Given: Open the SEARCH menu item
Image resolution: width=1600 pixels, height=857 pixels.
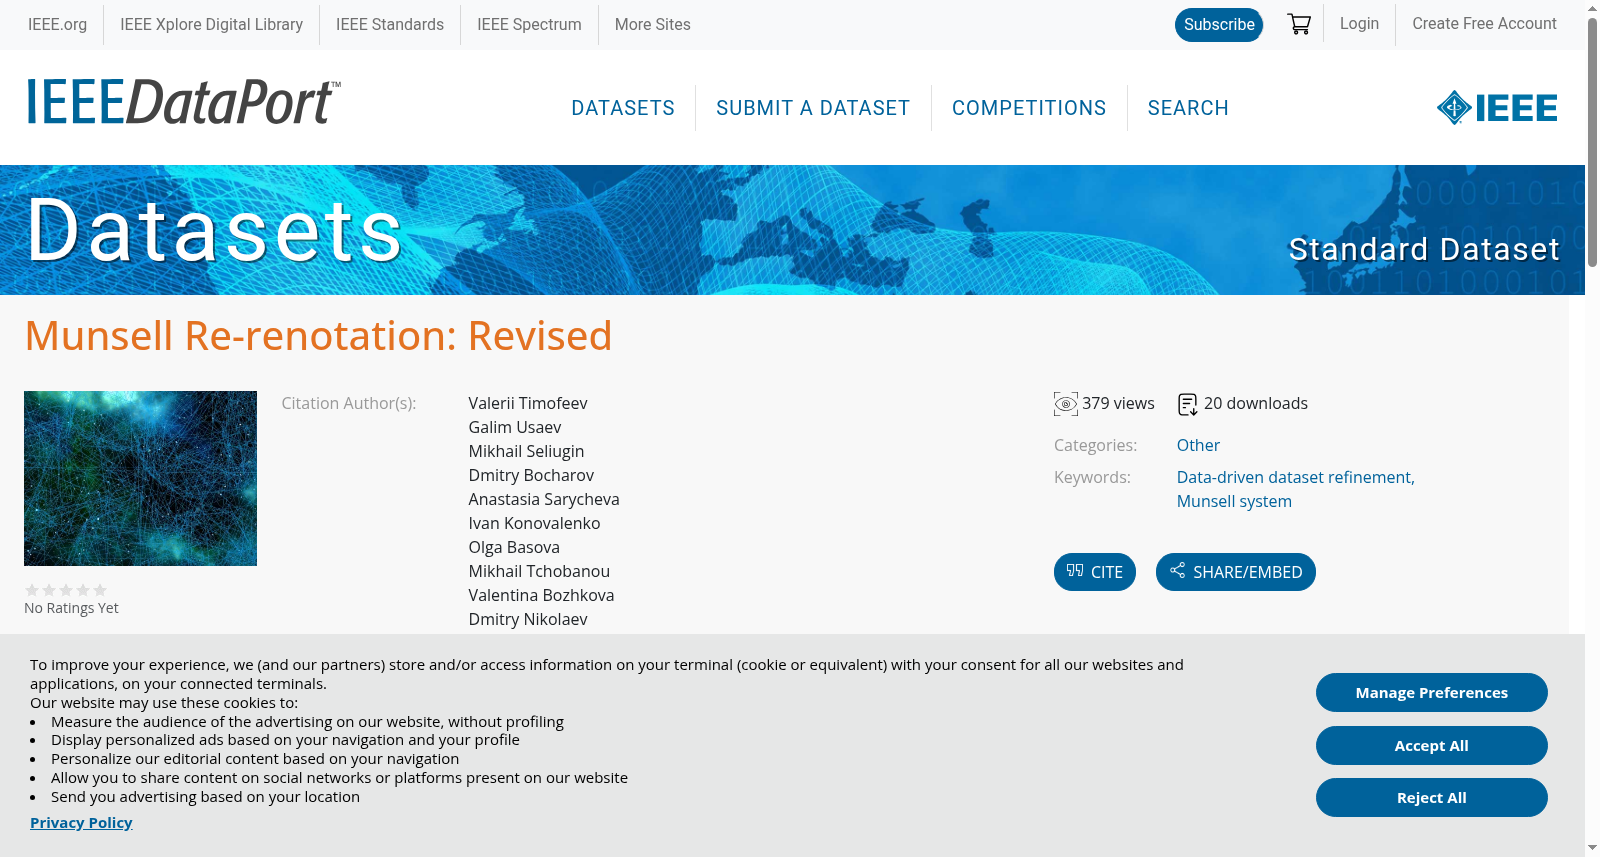Looking at the screenshot, I should click(1188, 108).
